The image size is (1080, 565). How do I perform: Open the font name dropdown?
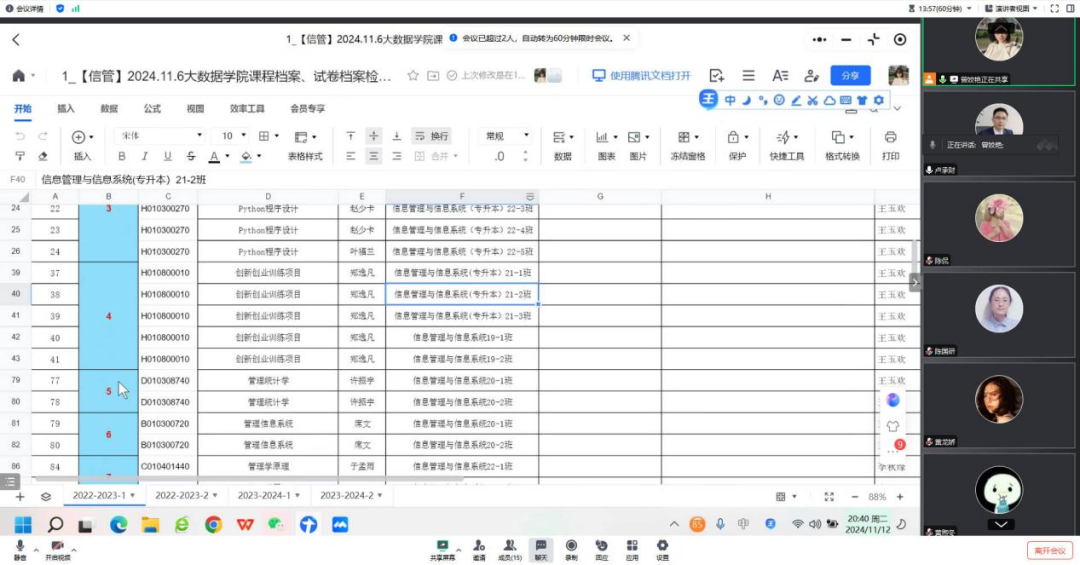pos(160,136)
